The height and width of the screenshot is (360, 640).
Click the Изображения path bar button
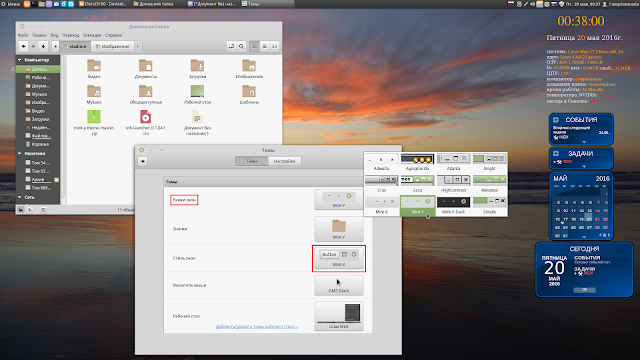point(112,47)
